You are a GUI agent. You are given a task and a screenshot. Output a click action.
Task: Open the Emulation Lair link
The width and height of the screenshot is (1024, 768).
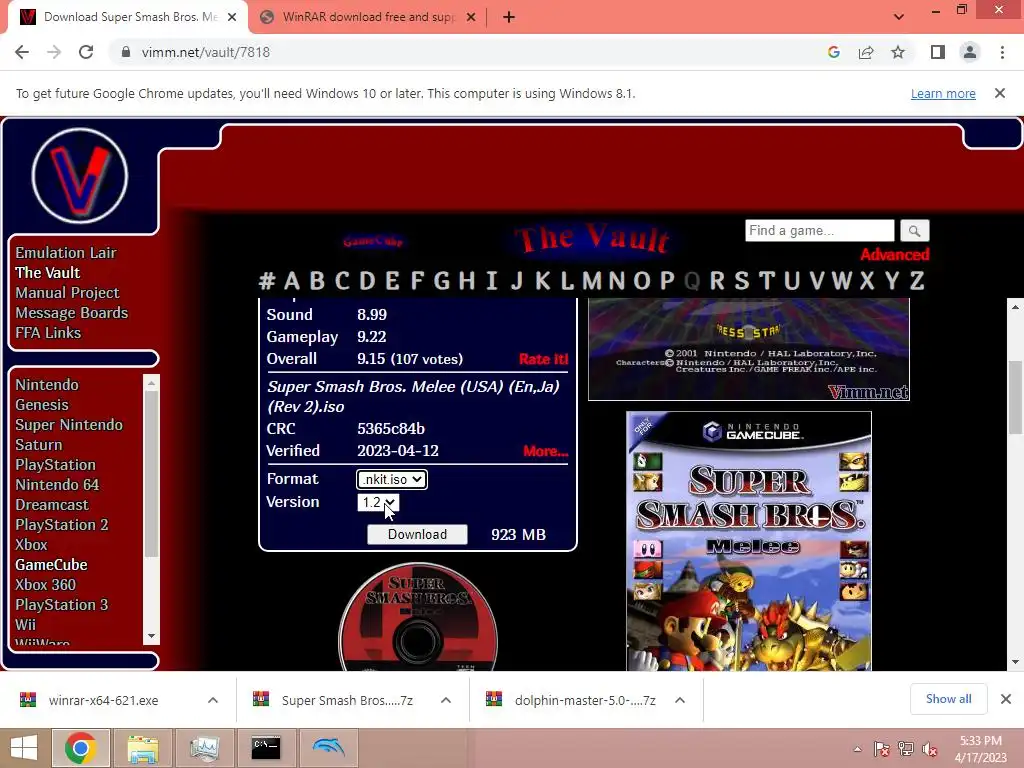point(66,253)
